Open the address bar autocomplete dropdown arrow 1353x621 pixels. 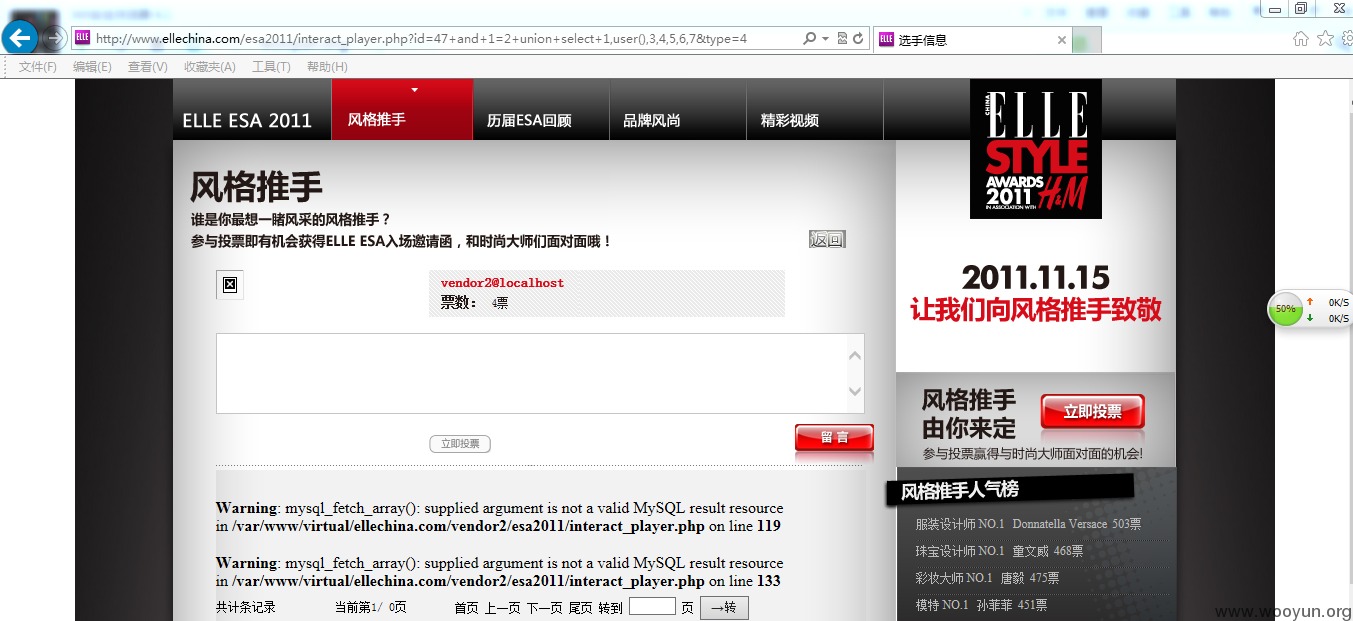[x=825, y=39]
